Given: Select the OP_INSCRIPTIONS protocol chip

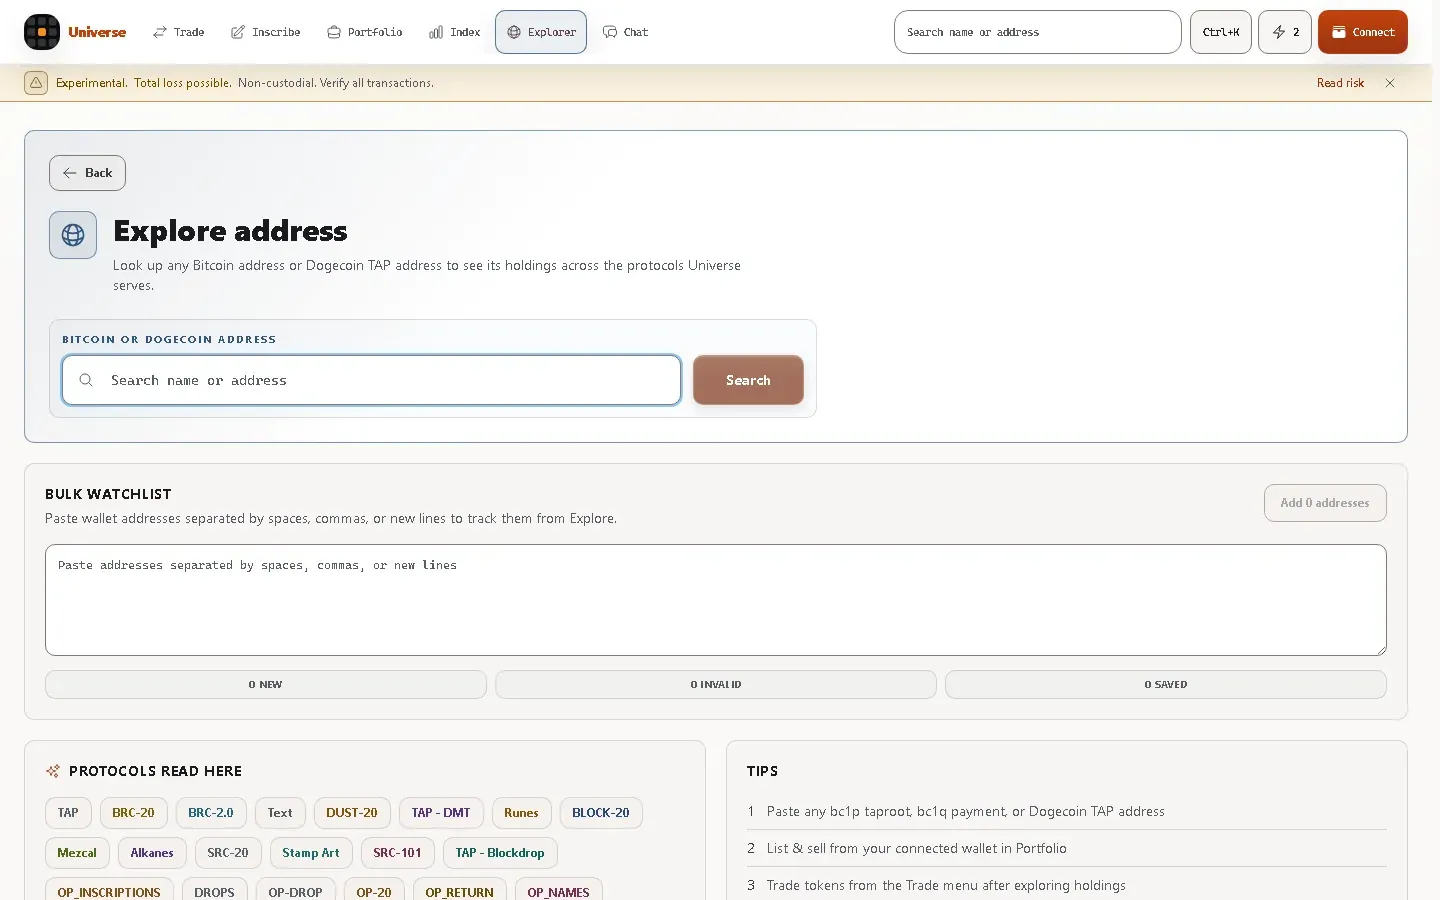Looking at the screenshot, I should click(109, 890).
